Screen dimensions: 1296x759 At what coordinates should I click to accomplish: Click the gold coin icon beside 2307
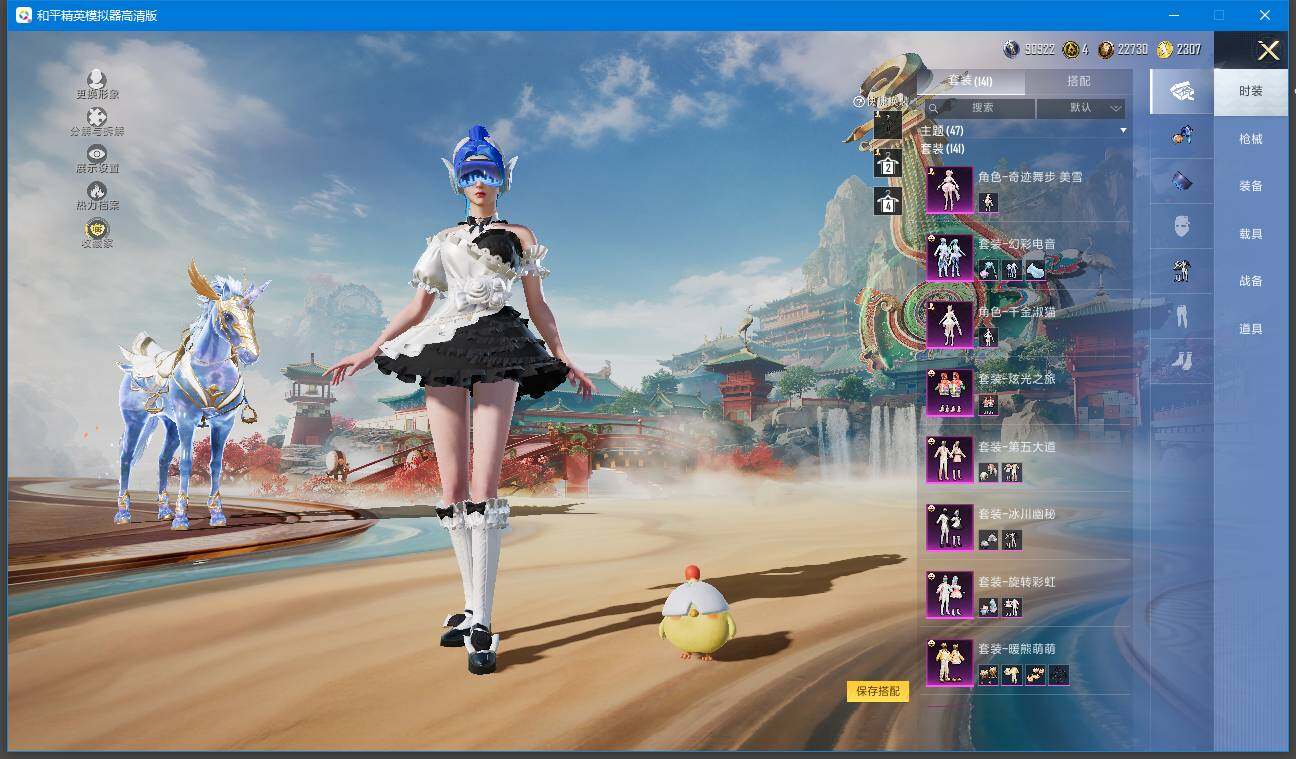pyautogui.click(x=1165, y=49)
